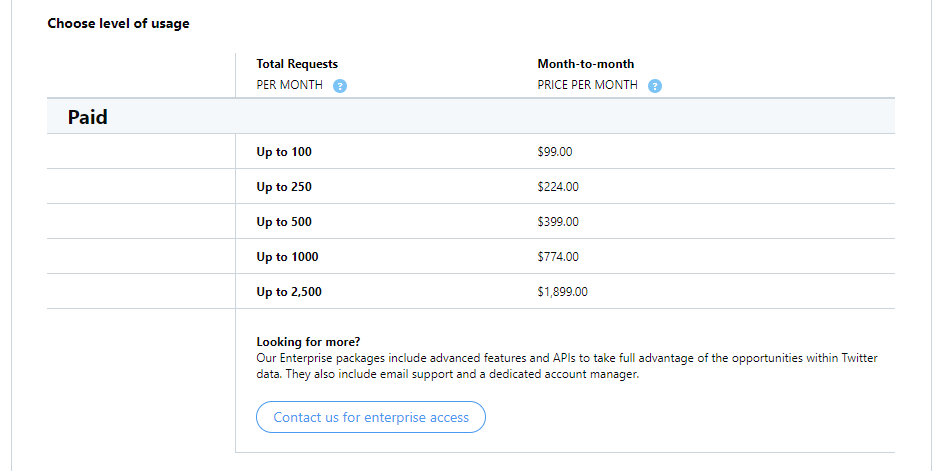Click the help icon beside PER MONTH
This screenshot has width=944, height=471.
[x=340, y=86]
